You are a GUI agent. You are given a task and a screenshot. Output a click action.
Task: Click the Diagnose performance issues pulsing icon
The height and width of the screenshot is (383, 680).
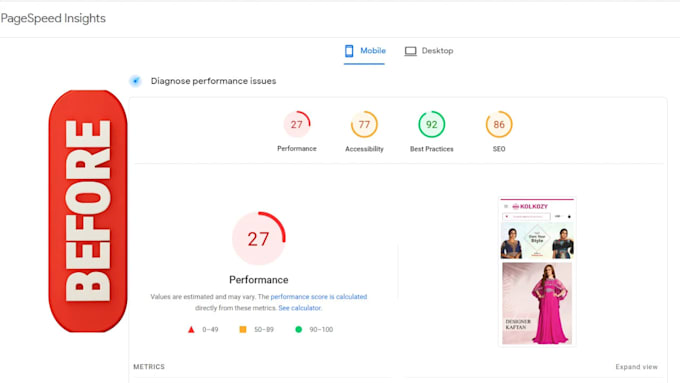pyautogui.click(x=135, y=81)
